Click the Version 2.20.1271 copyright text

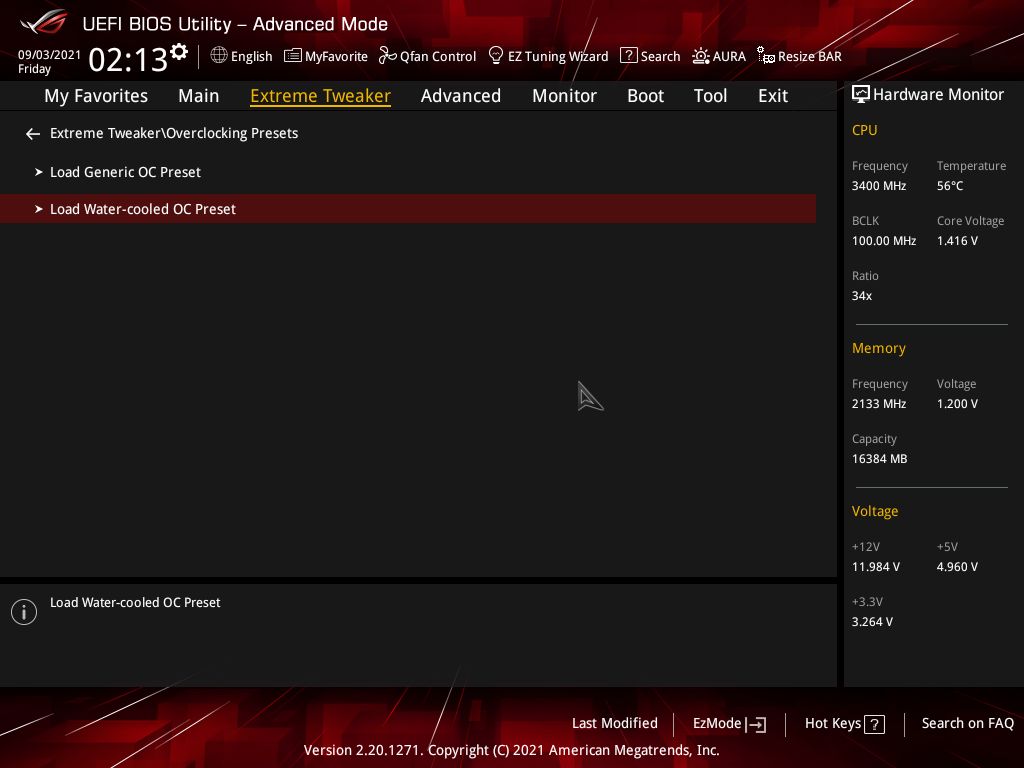tap(511, 750)
